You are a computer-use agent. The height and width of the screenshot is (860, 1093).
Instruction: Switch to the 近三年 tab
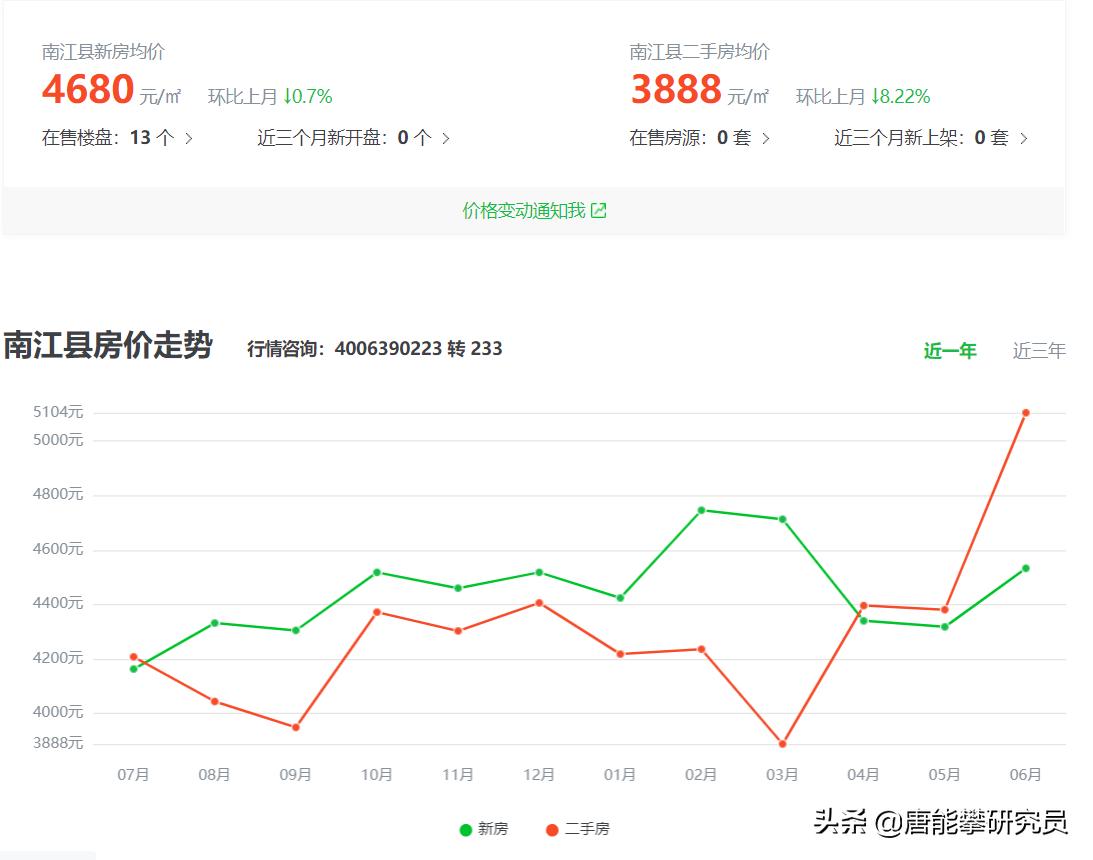tap(1039, 351)
